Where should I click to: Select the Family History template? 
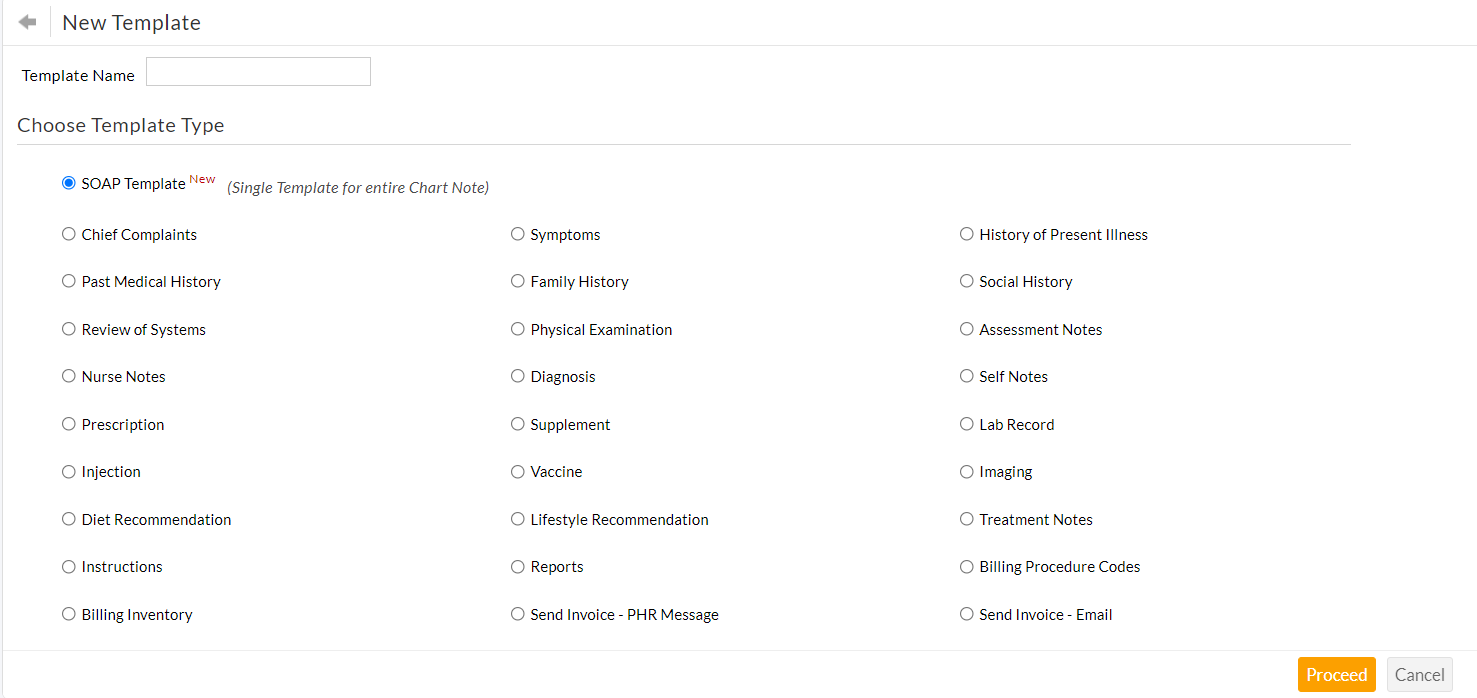coord(517,281)
